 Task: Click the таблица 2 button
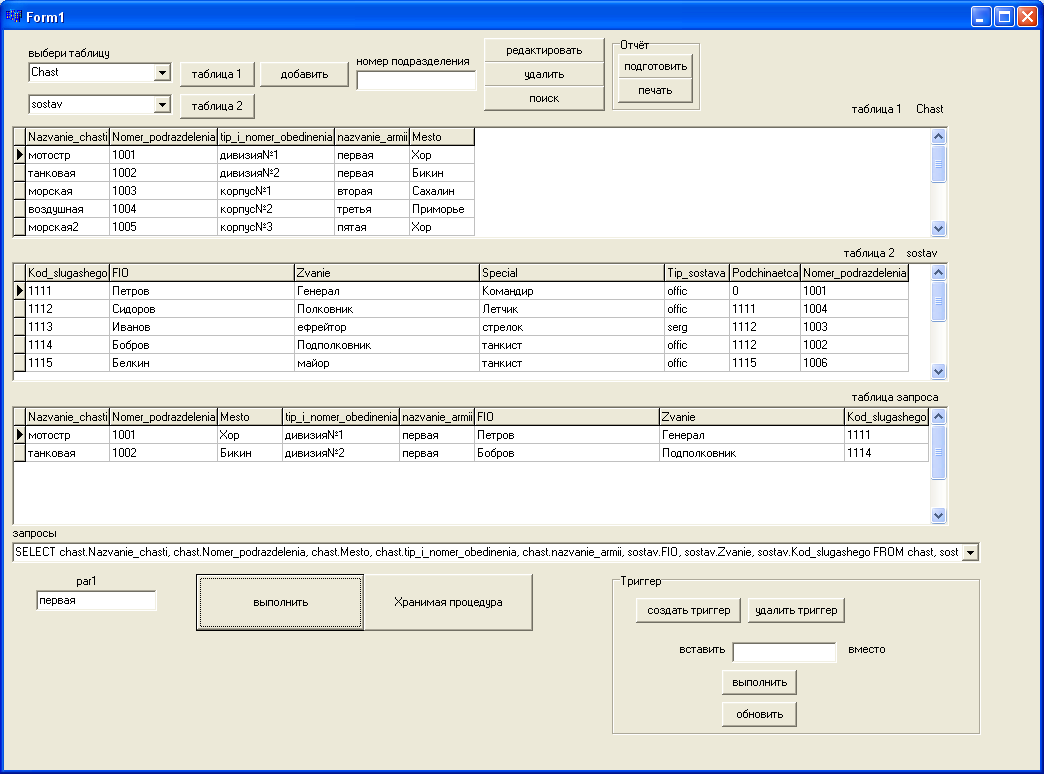(217, 106)
